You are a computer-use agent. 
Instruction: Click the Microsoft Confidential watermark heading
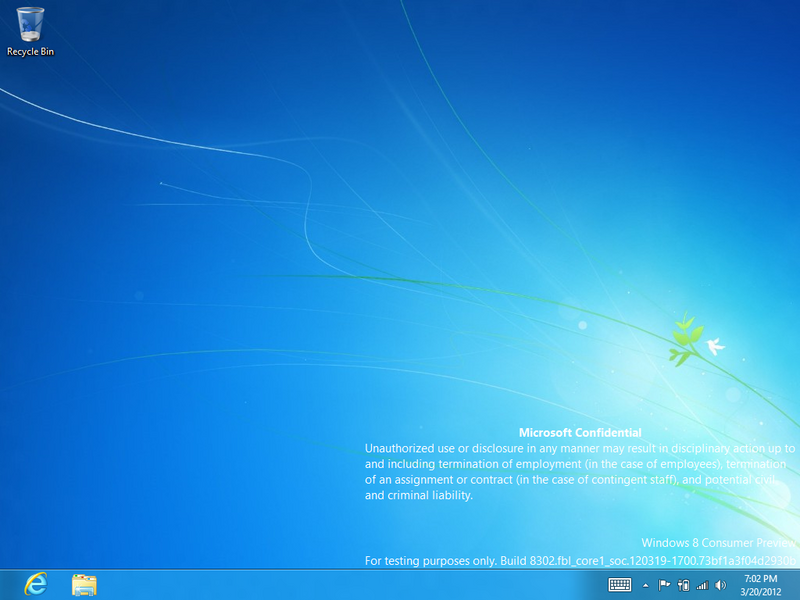click(580, 433)
